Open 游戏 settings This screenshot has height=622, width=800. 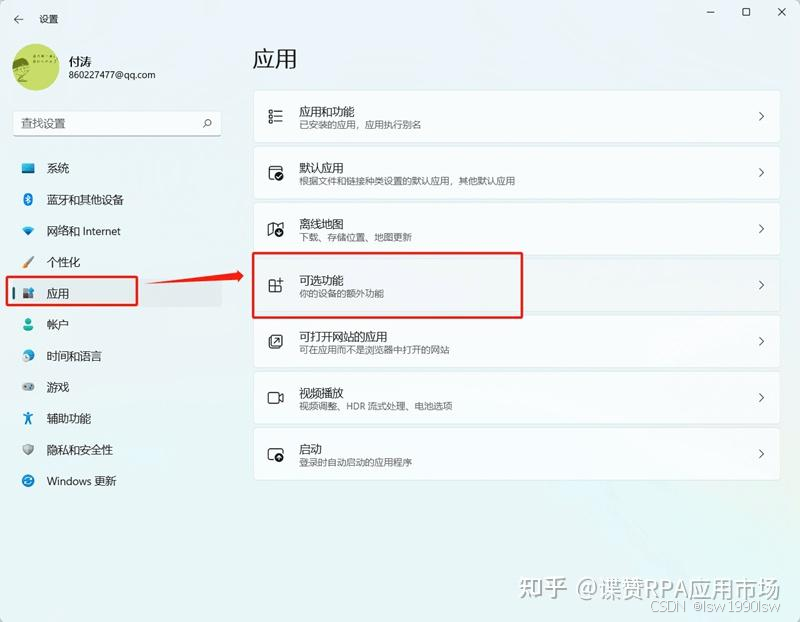pyautogui.click(x=117, y=387)
